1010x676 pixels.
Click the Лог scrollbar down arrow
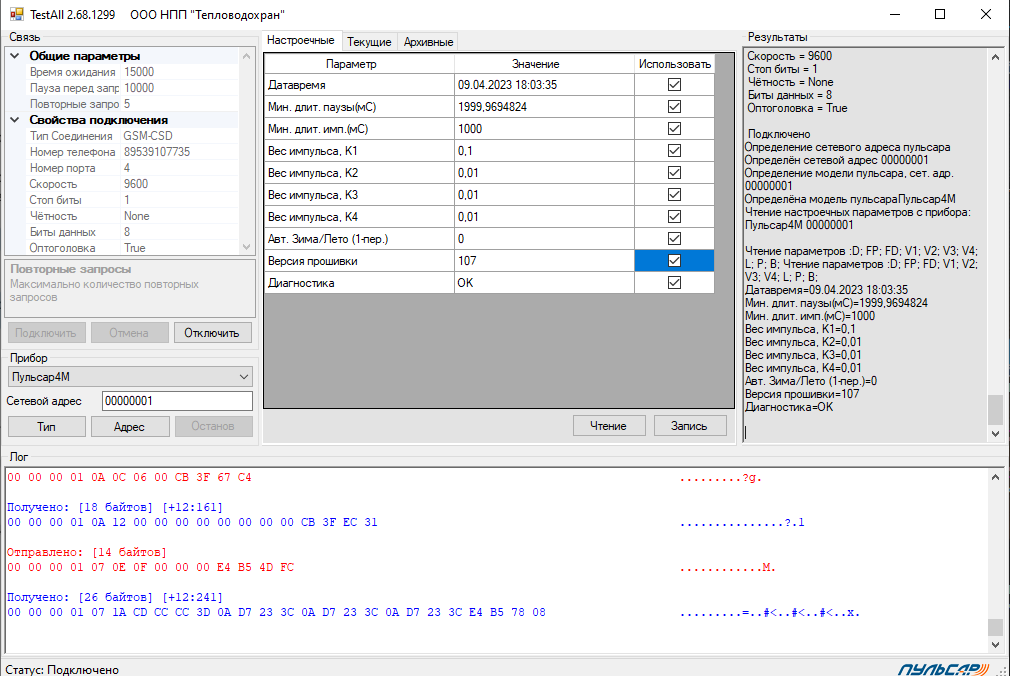pos(995,644)
